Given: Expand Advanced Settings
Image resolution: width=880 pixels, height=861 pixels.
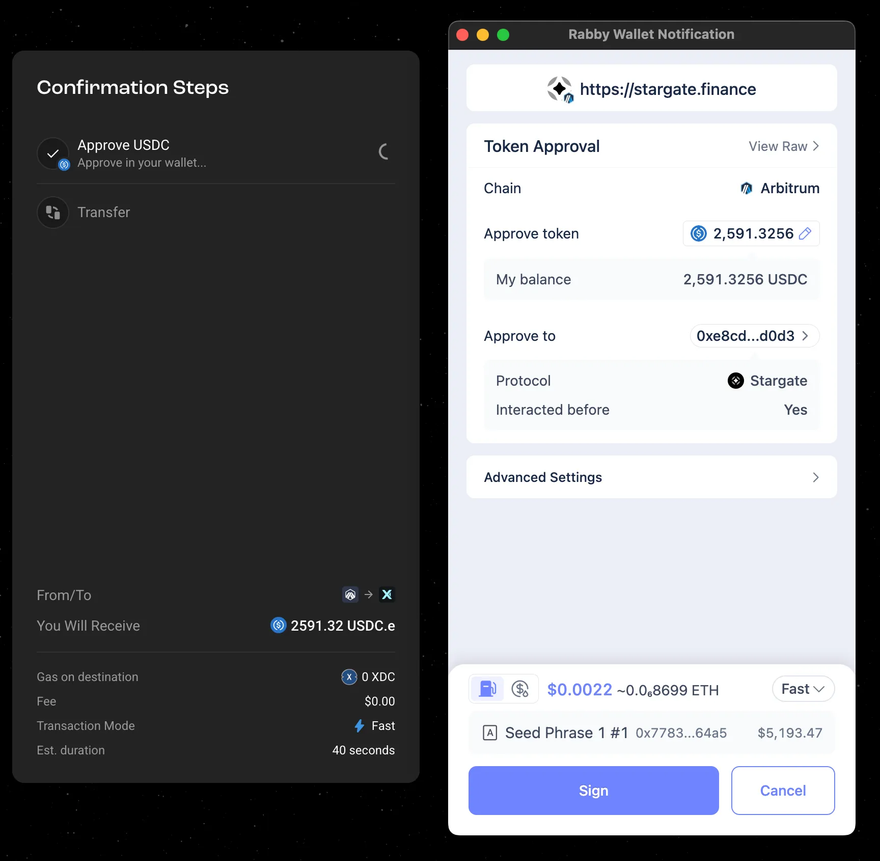Looking at the screenshot, I should [652, 477].
